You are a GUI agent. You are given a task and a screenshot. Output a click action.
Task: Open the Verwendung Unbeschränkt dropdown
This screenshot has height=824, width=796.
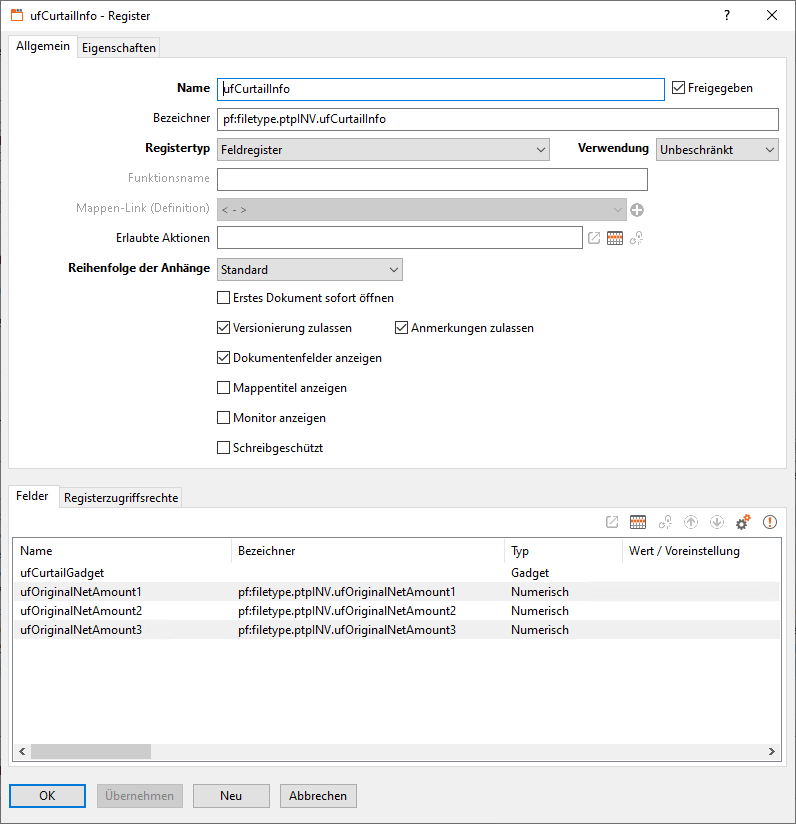717,150
